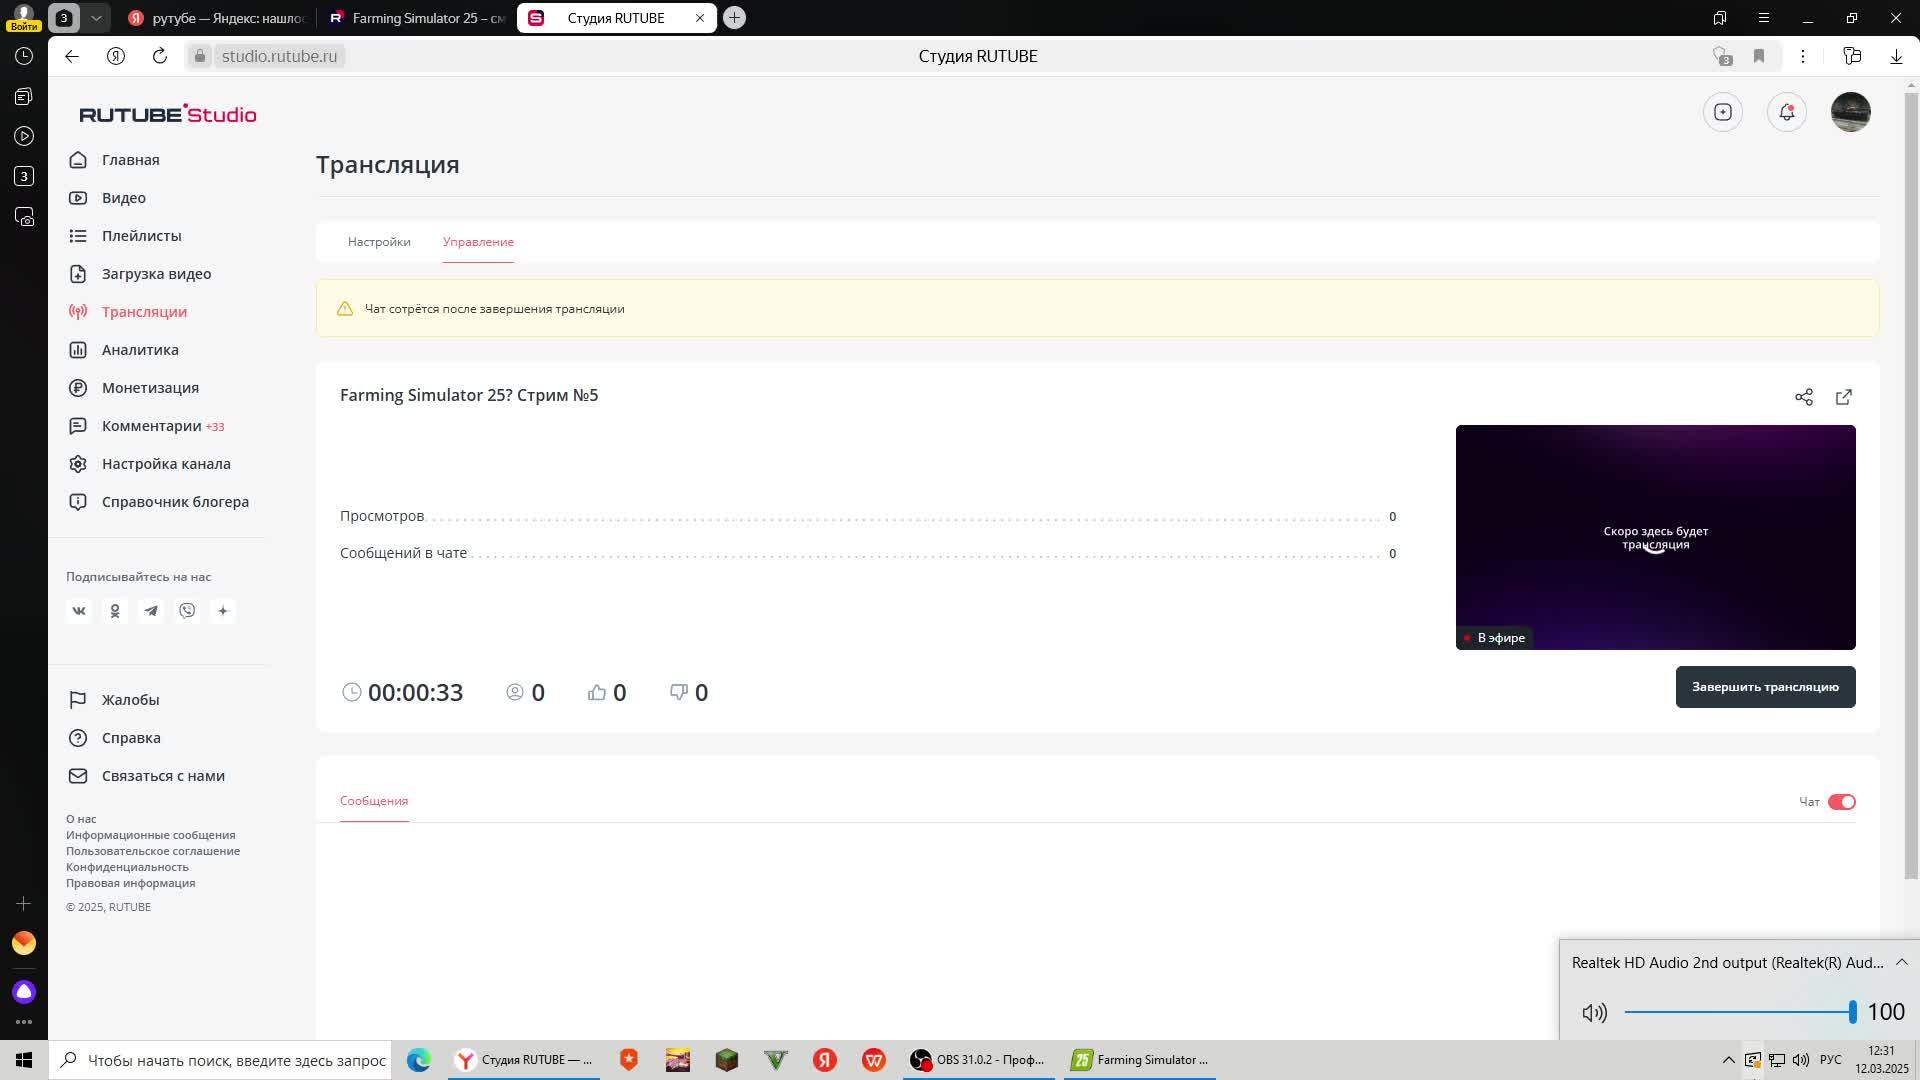Image resolution: width=1920 pixels, height=1080 pixels.
Task: Show hidden tray icons chevron
Action: coord(1728,1060)
